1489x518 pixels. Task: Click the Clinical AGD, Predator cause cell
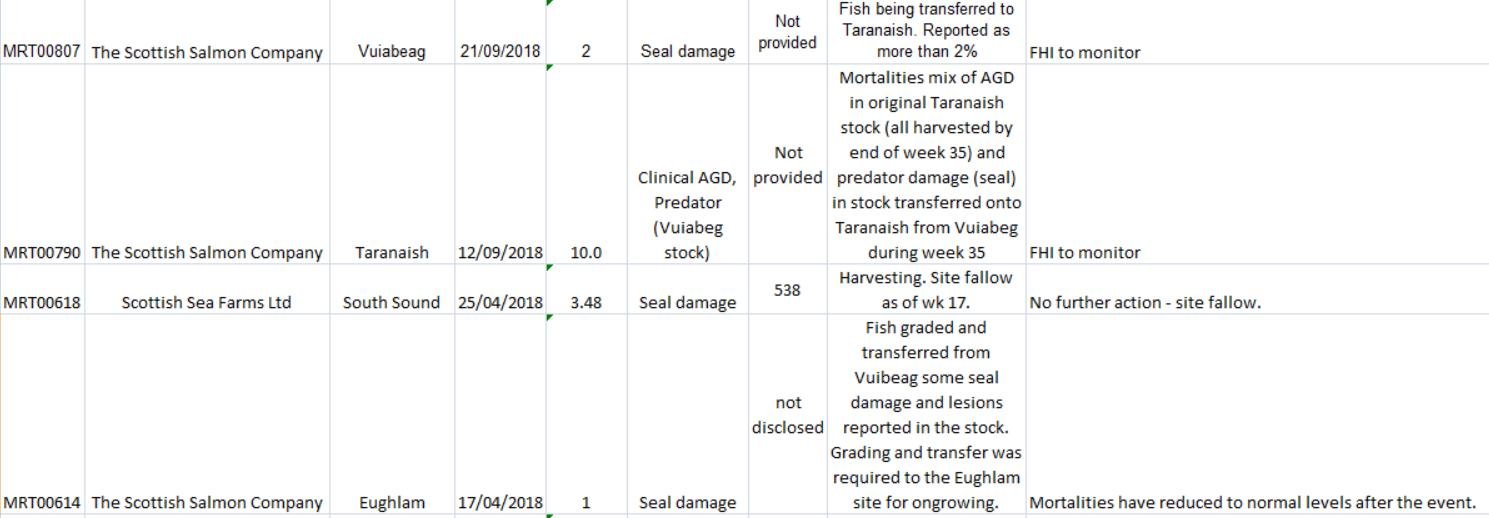(x=687, y=215)
